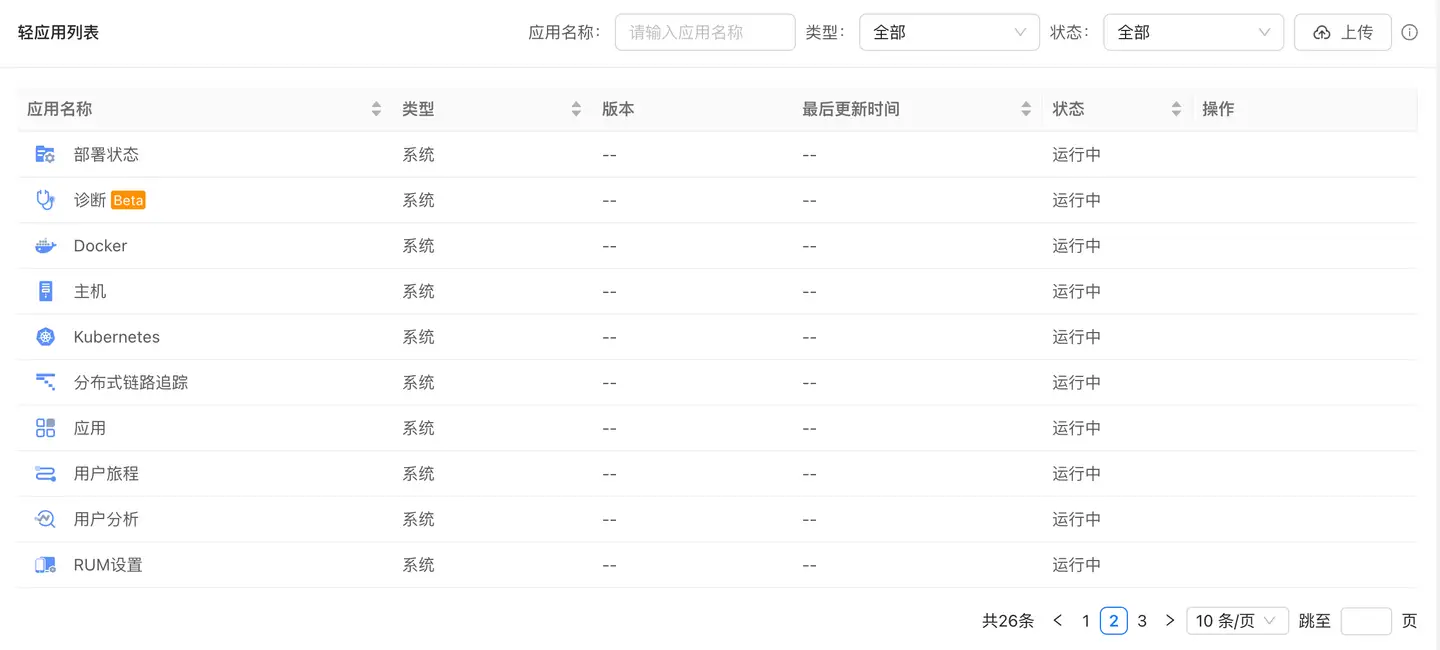The height and width of the screenshot is (650, 1440).
Task: Click the 诊断 stethoscope icon
Action: (45, 200)
